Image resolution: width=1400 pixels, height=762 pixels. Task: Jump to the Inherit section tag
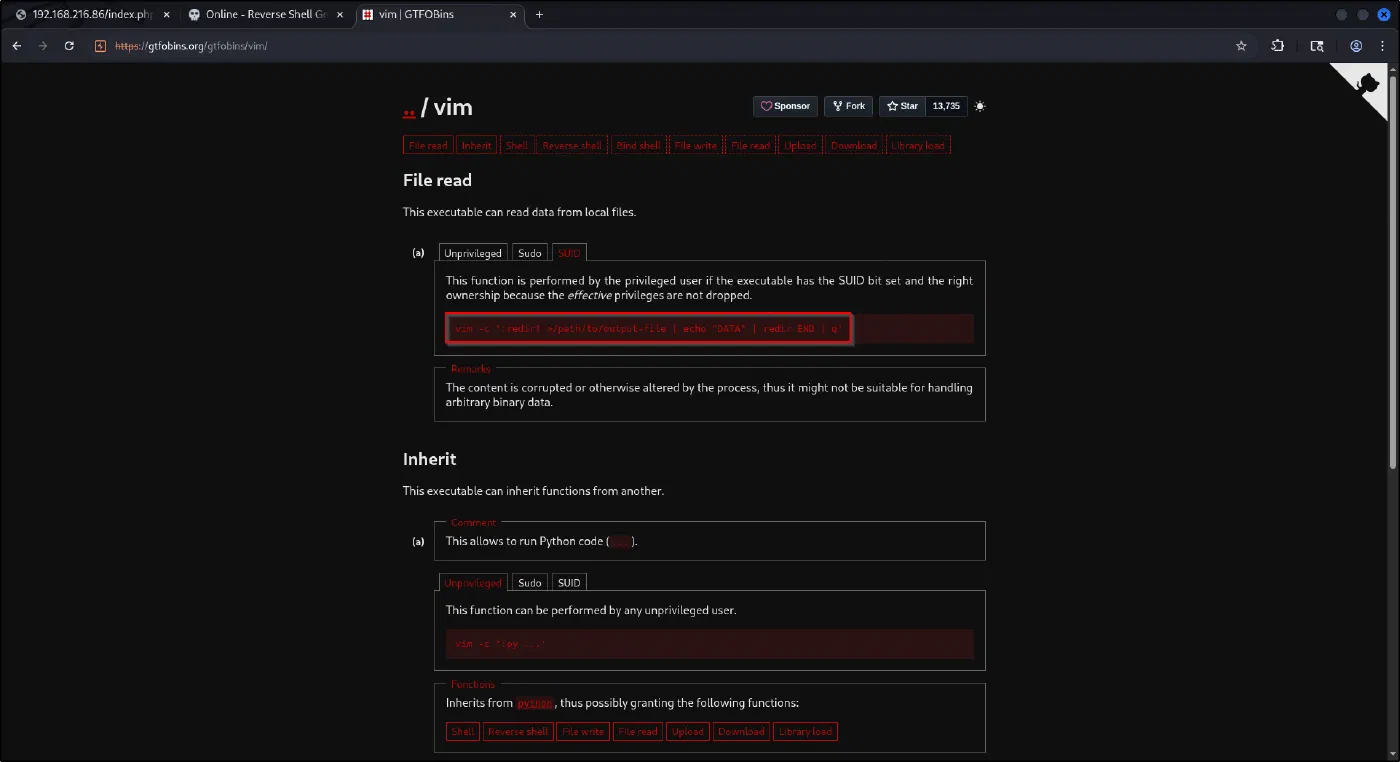[x=477, y=145]
